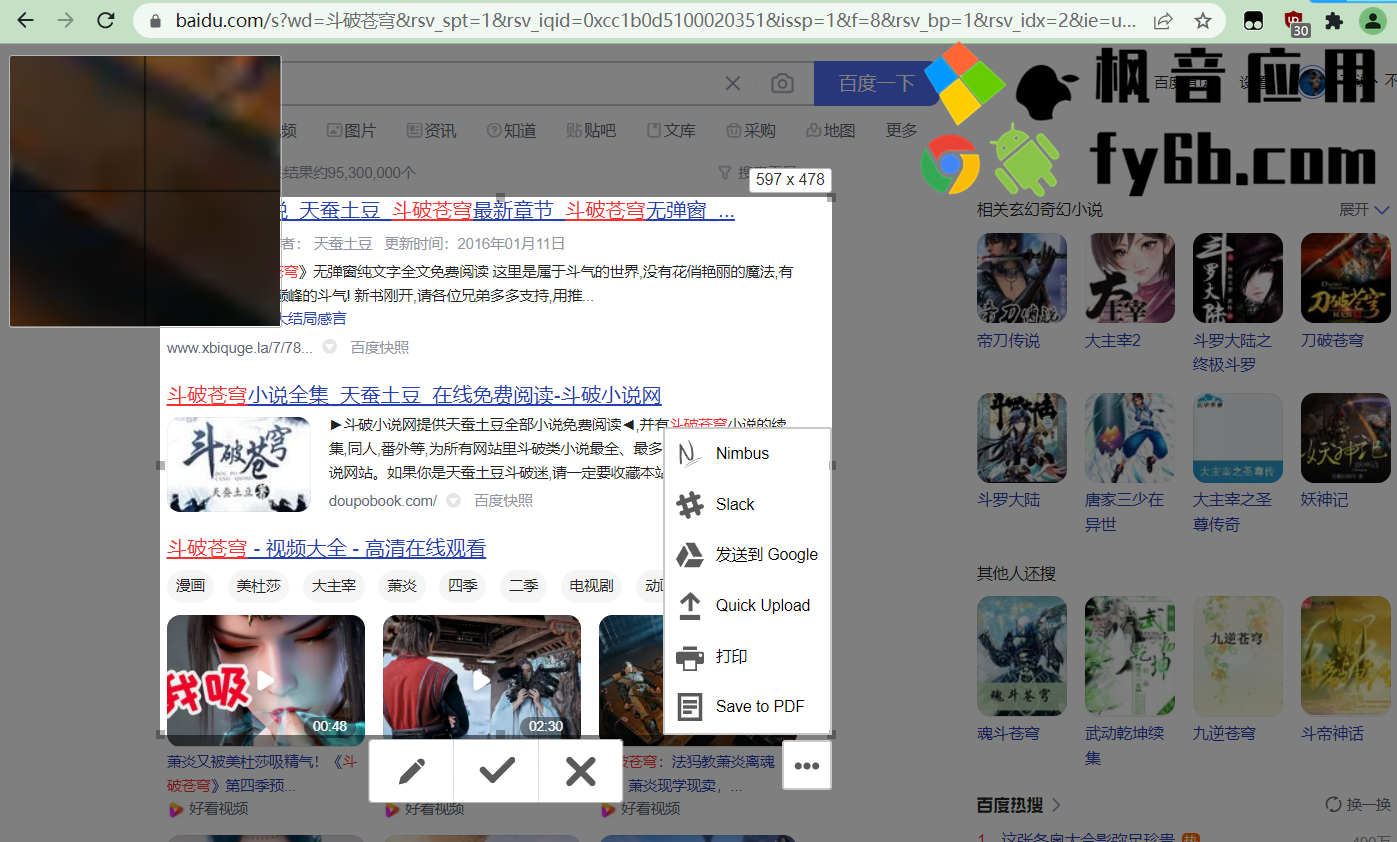Click the site lock icon in address bar
Viewport: 1397px width, 842px height.
(x=154, y=20)
